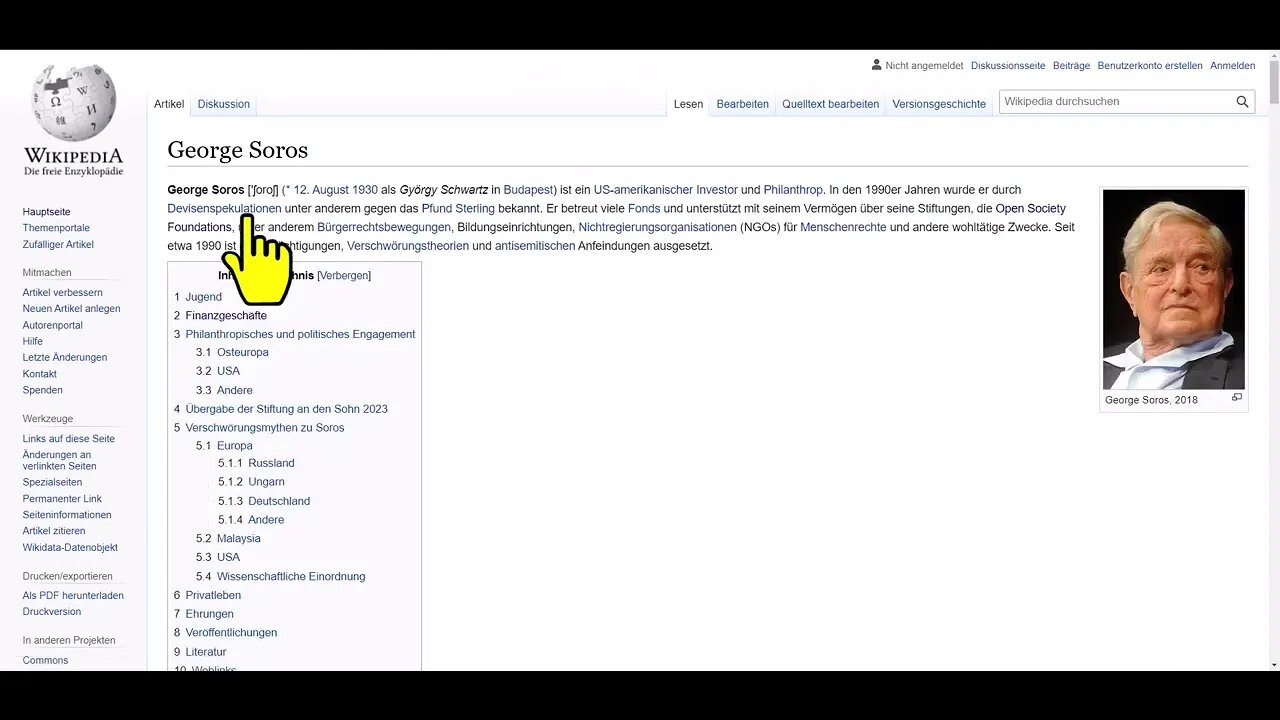The width and height of the screenshot is (1280, 720).
Task: Open the Versionsgeschichte tab
Action: tap(939, 104)
